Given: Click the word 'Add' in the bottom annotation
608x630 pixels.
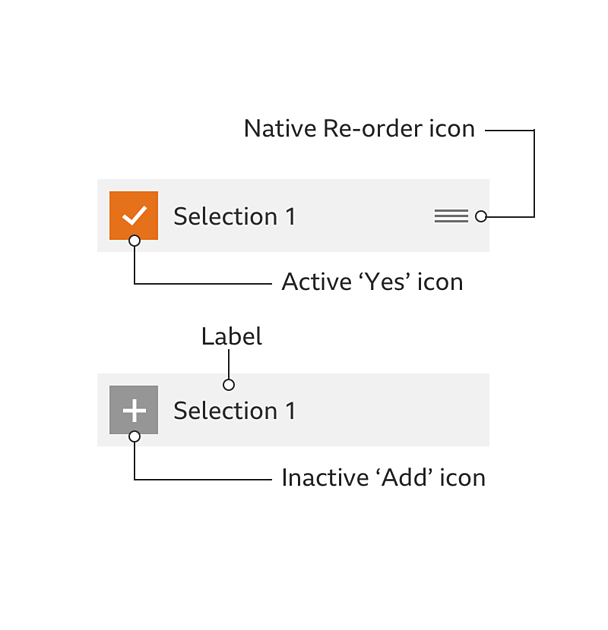Looking at the screenshot, I should tap(404, 478).
